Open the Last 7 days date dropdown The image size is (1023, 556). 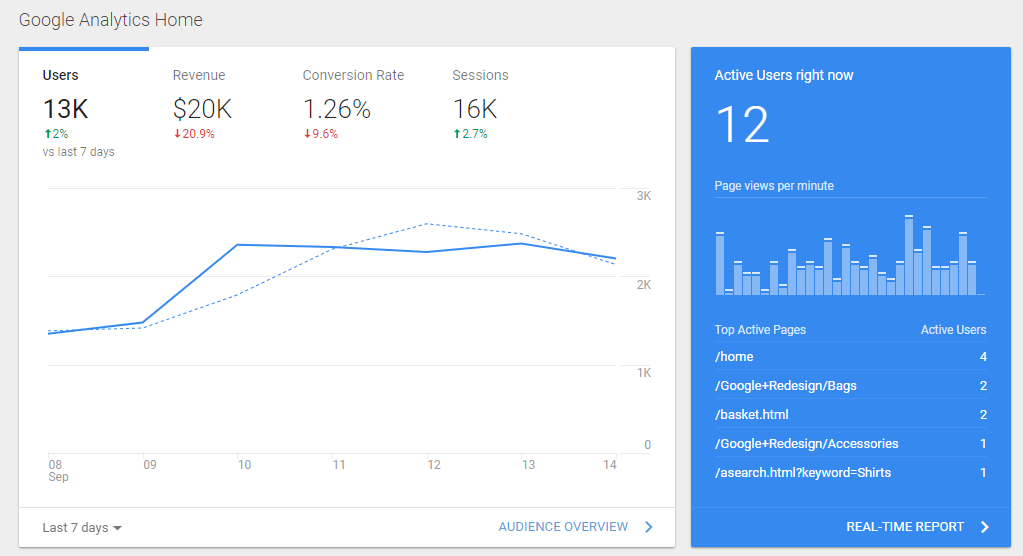pos(82,527)
